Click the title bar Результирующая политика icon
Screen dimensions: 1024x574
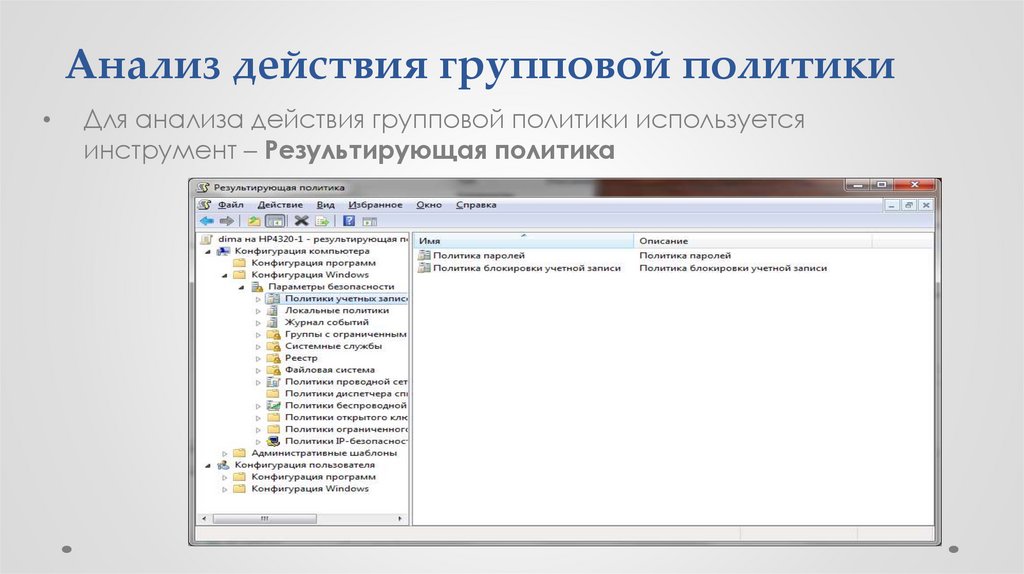203,187
